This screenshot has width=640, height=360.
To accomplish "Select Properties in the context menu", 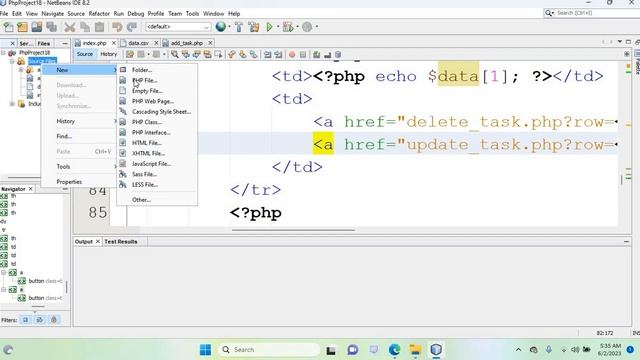I will point(79,182).
